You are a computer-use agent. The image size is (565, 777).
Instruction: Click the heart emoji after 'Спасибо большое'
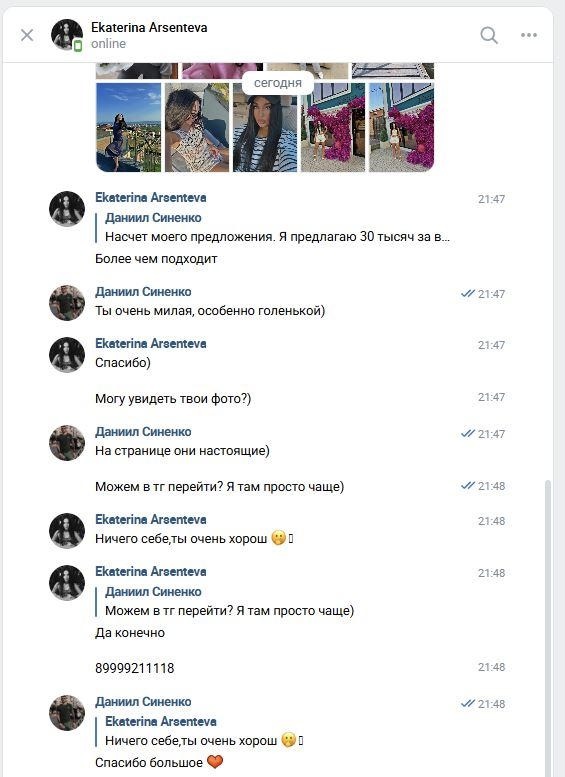(x=215, y=762)
